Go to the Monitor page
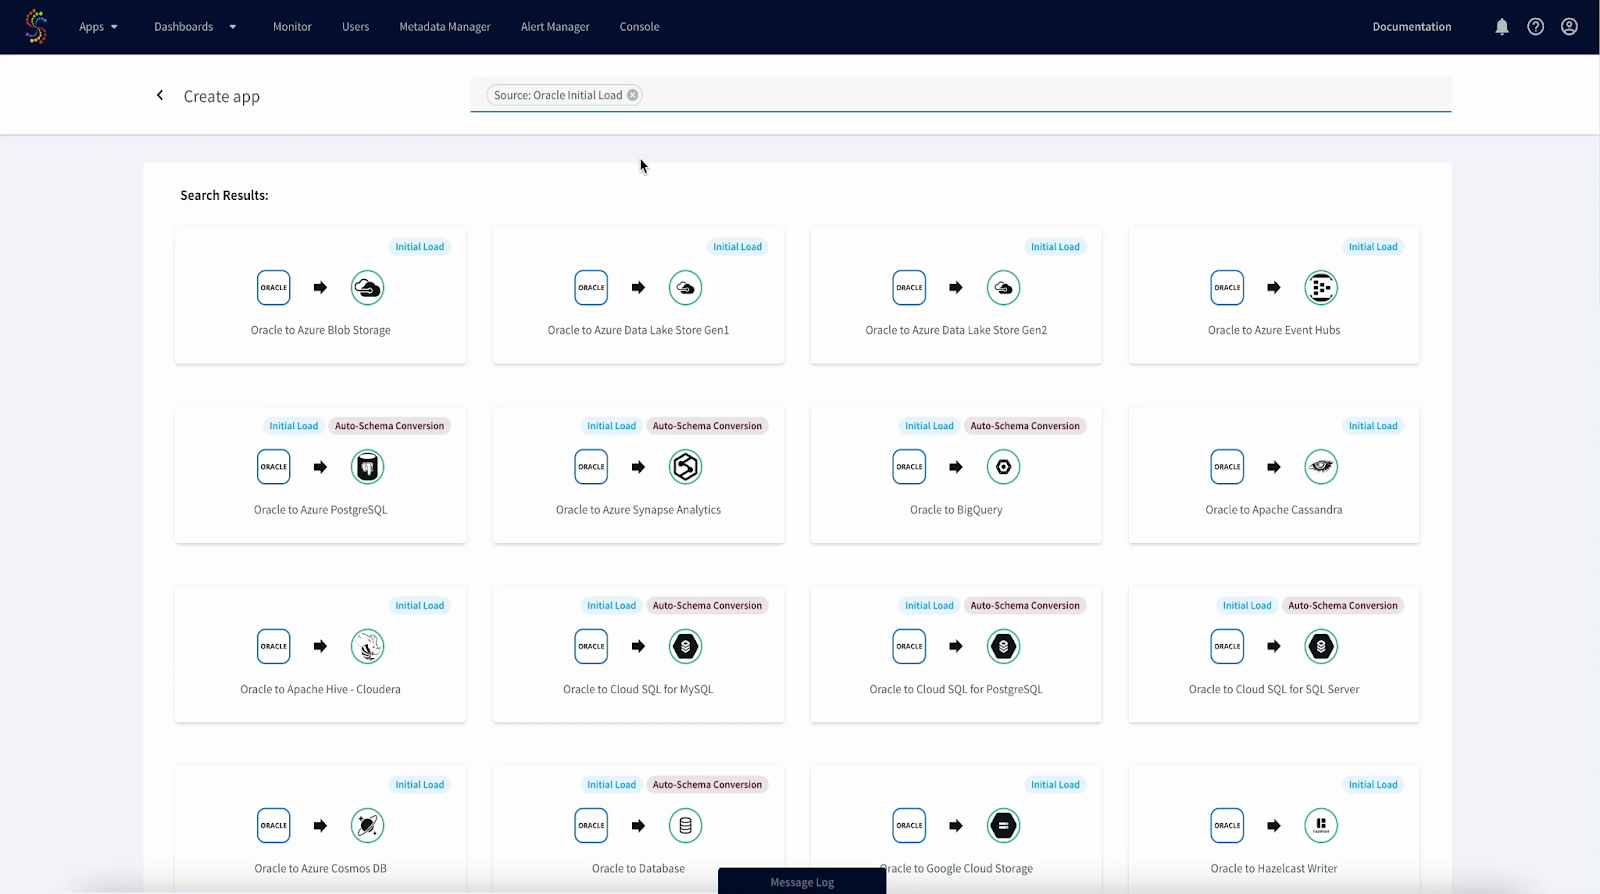 pos(292,27)
